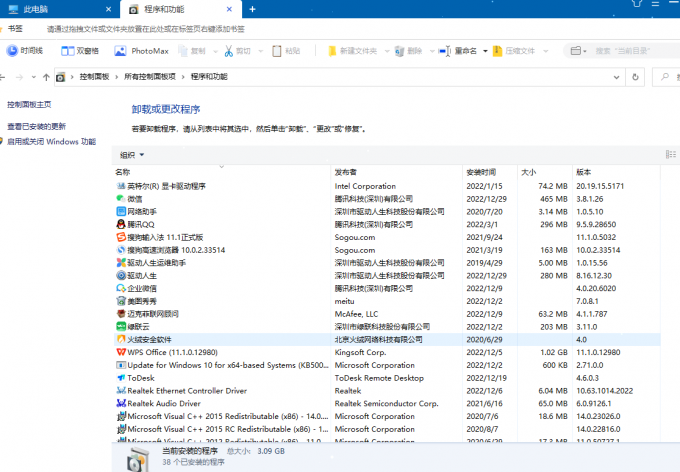The height and width of the screenshot is (472, 680).
Task: Open the 组织 organize dropdown
Action: click(132, 155)
